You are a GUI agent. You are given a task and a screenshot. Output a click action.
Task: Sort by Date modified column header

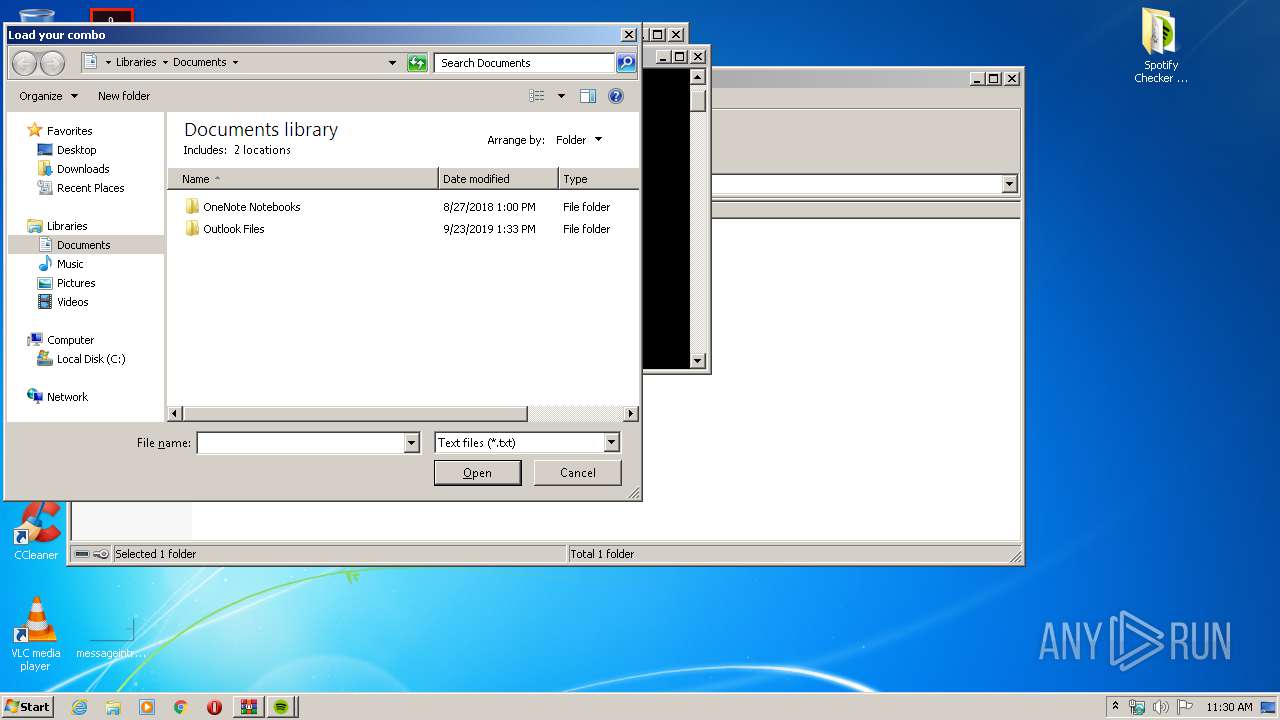click(498, 179)
